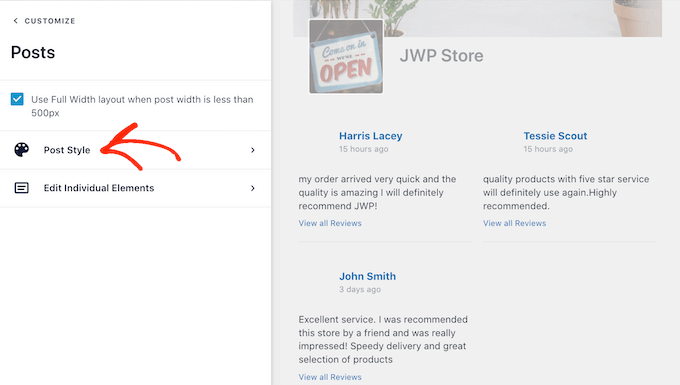Expand the Post Style chevron arrow
The width and height of the screenshot is (680, 385).
[x=253, y=150]
